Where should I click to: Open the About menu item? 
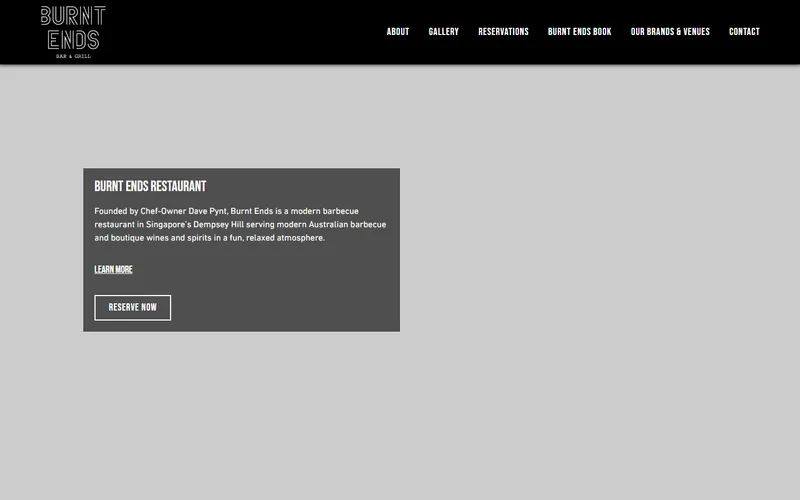click(398, 32)
